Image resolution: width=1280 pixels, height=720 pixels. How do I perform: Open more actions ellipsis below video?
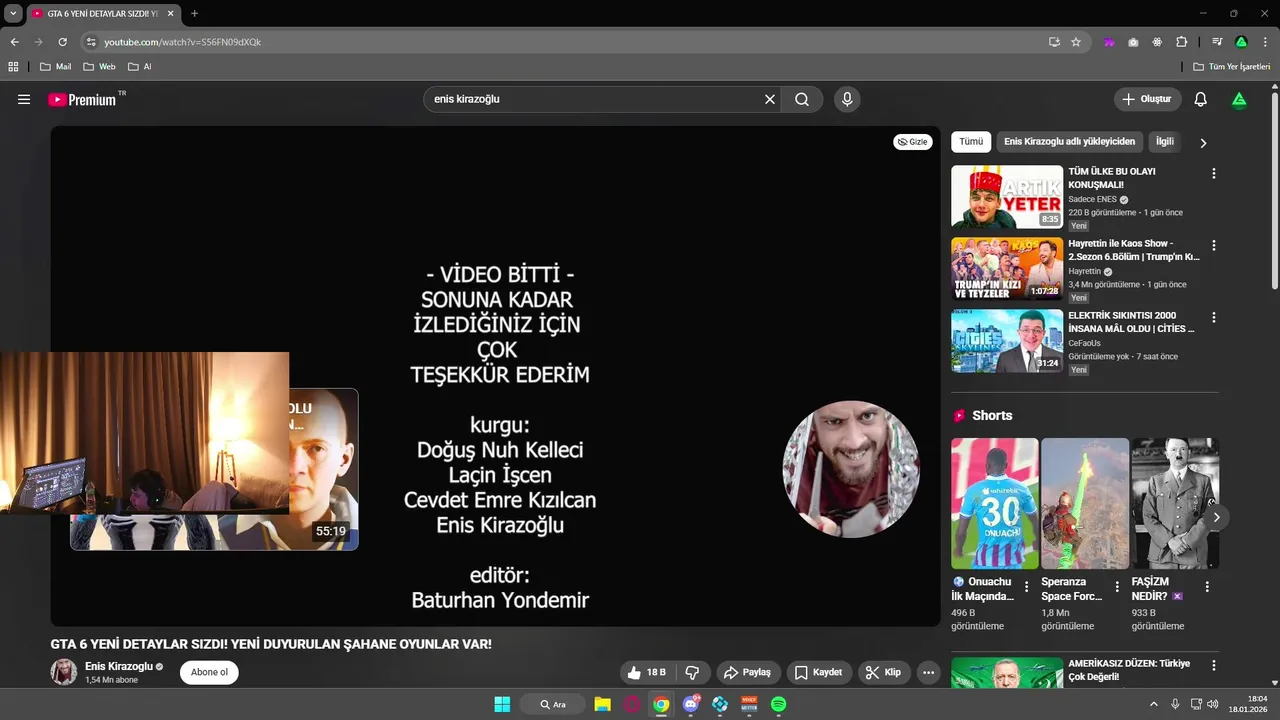pos(928,672)
